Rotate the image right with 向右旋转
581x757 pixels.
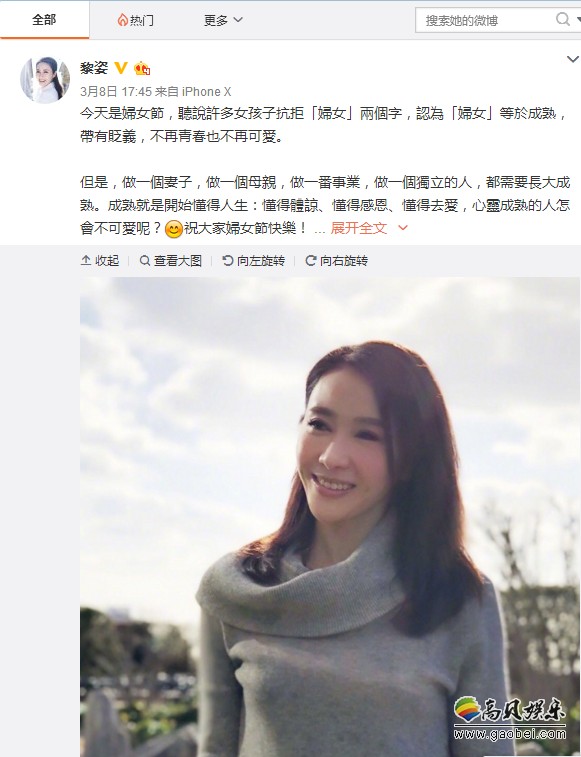(337, 261)
